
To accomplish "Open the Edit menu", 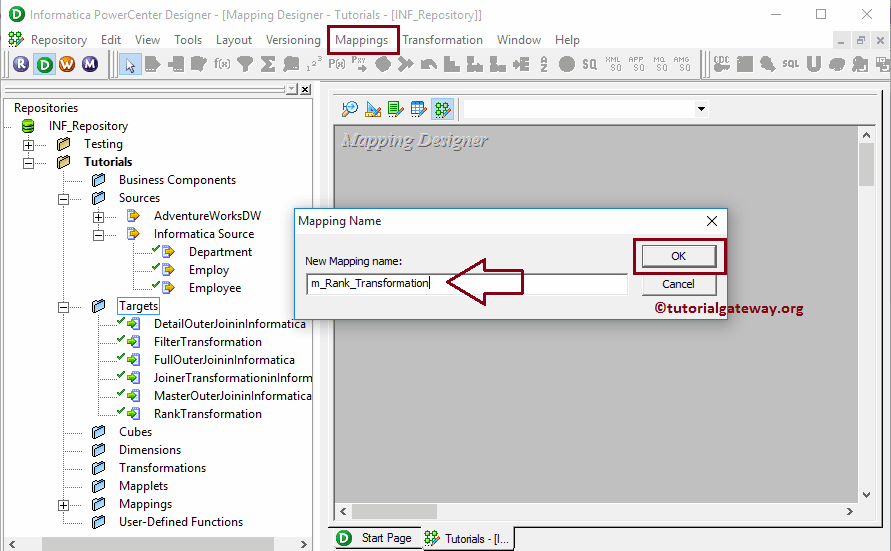I will click(x=111, y=40).
